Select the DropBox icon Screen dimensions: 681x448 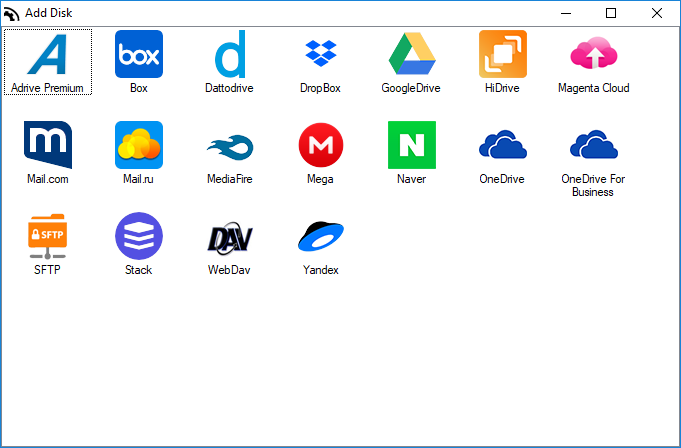click(321, 53)
